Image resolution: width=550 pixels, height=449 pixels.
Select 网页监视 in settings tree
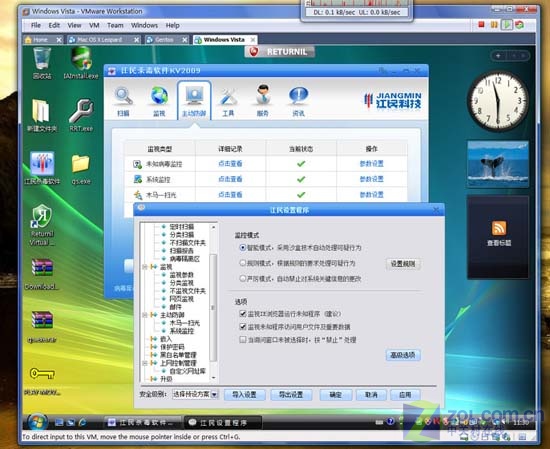[x=182, y=299]
